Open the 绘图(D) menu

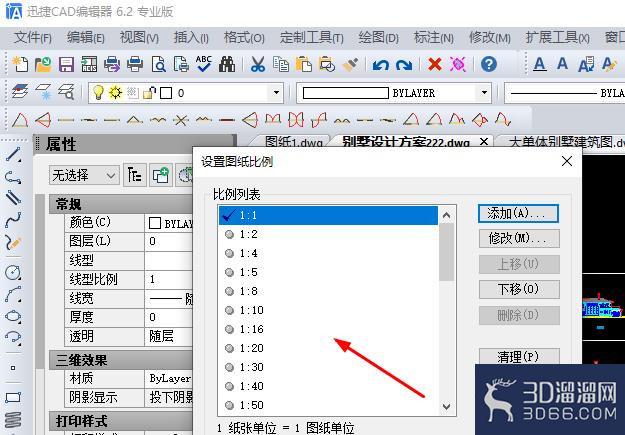point(378,38)
